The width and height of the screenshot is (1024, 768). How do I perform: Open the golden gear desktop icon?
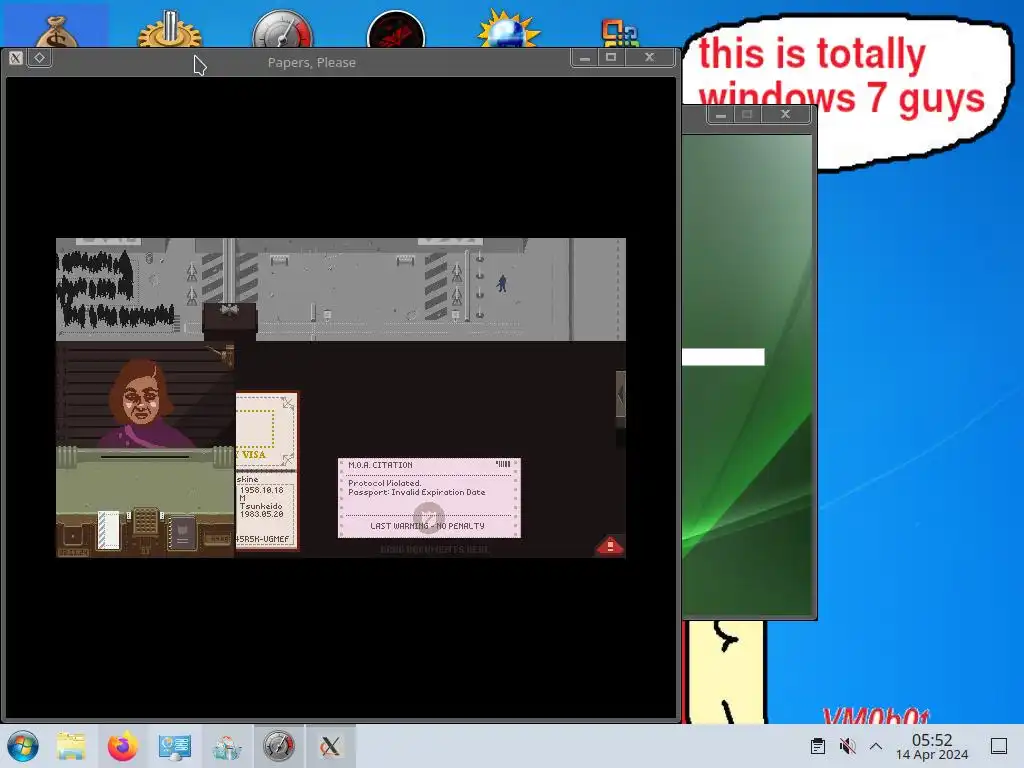pos(170,29)
